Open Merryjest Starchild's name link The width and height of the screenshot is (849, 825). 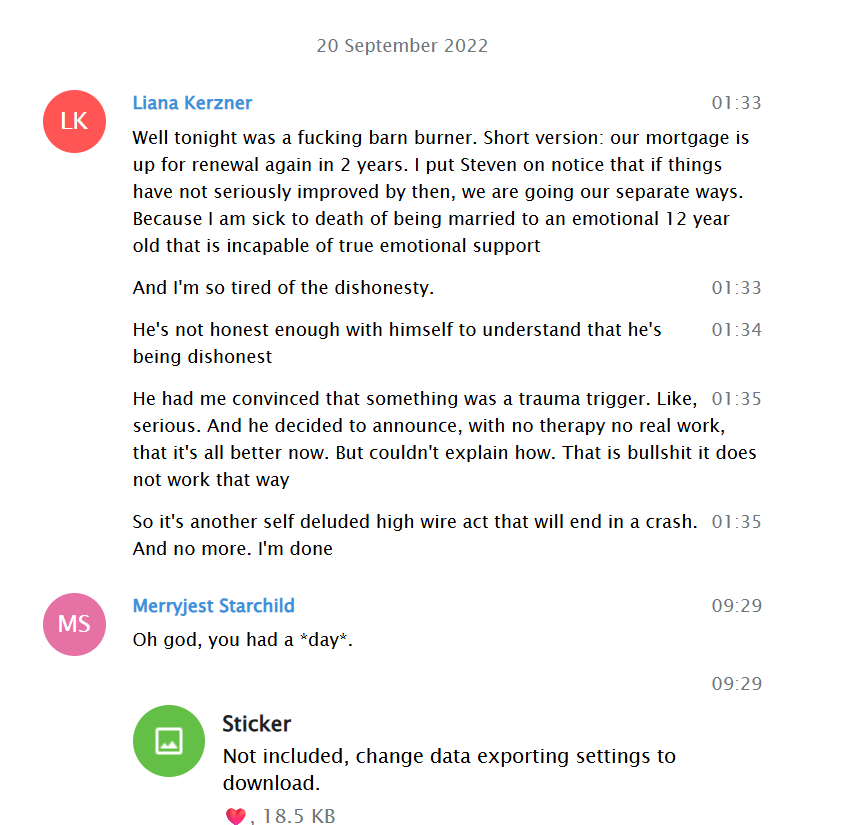[x=213, y=606]
